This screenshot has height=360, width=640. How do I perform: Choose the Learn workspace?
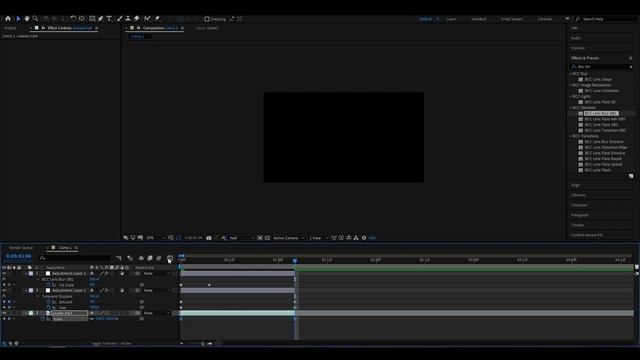click(451, 19)
